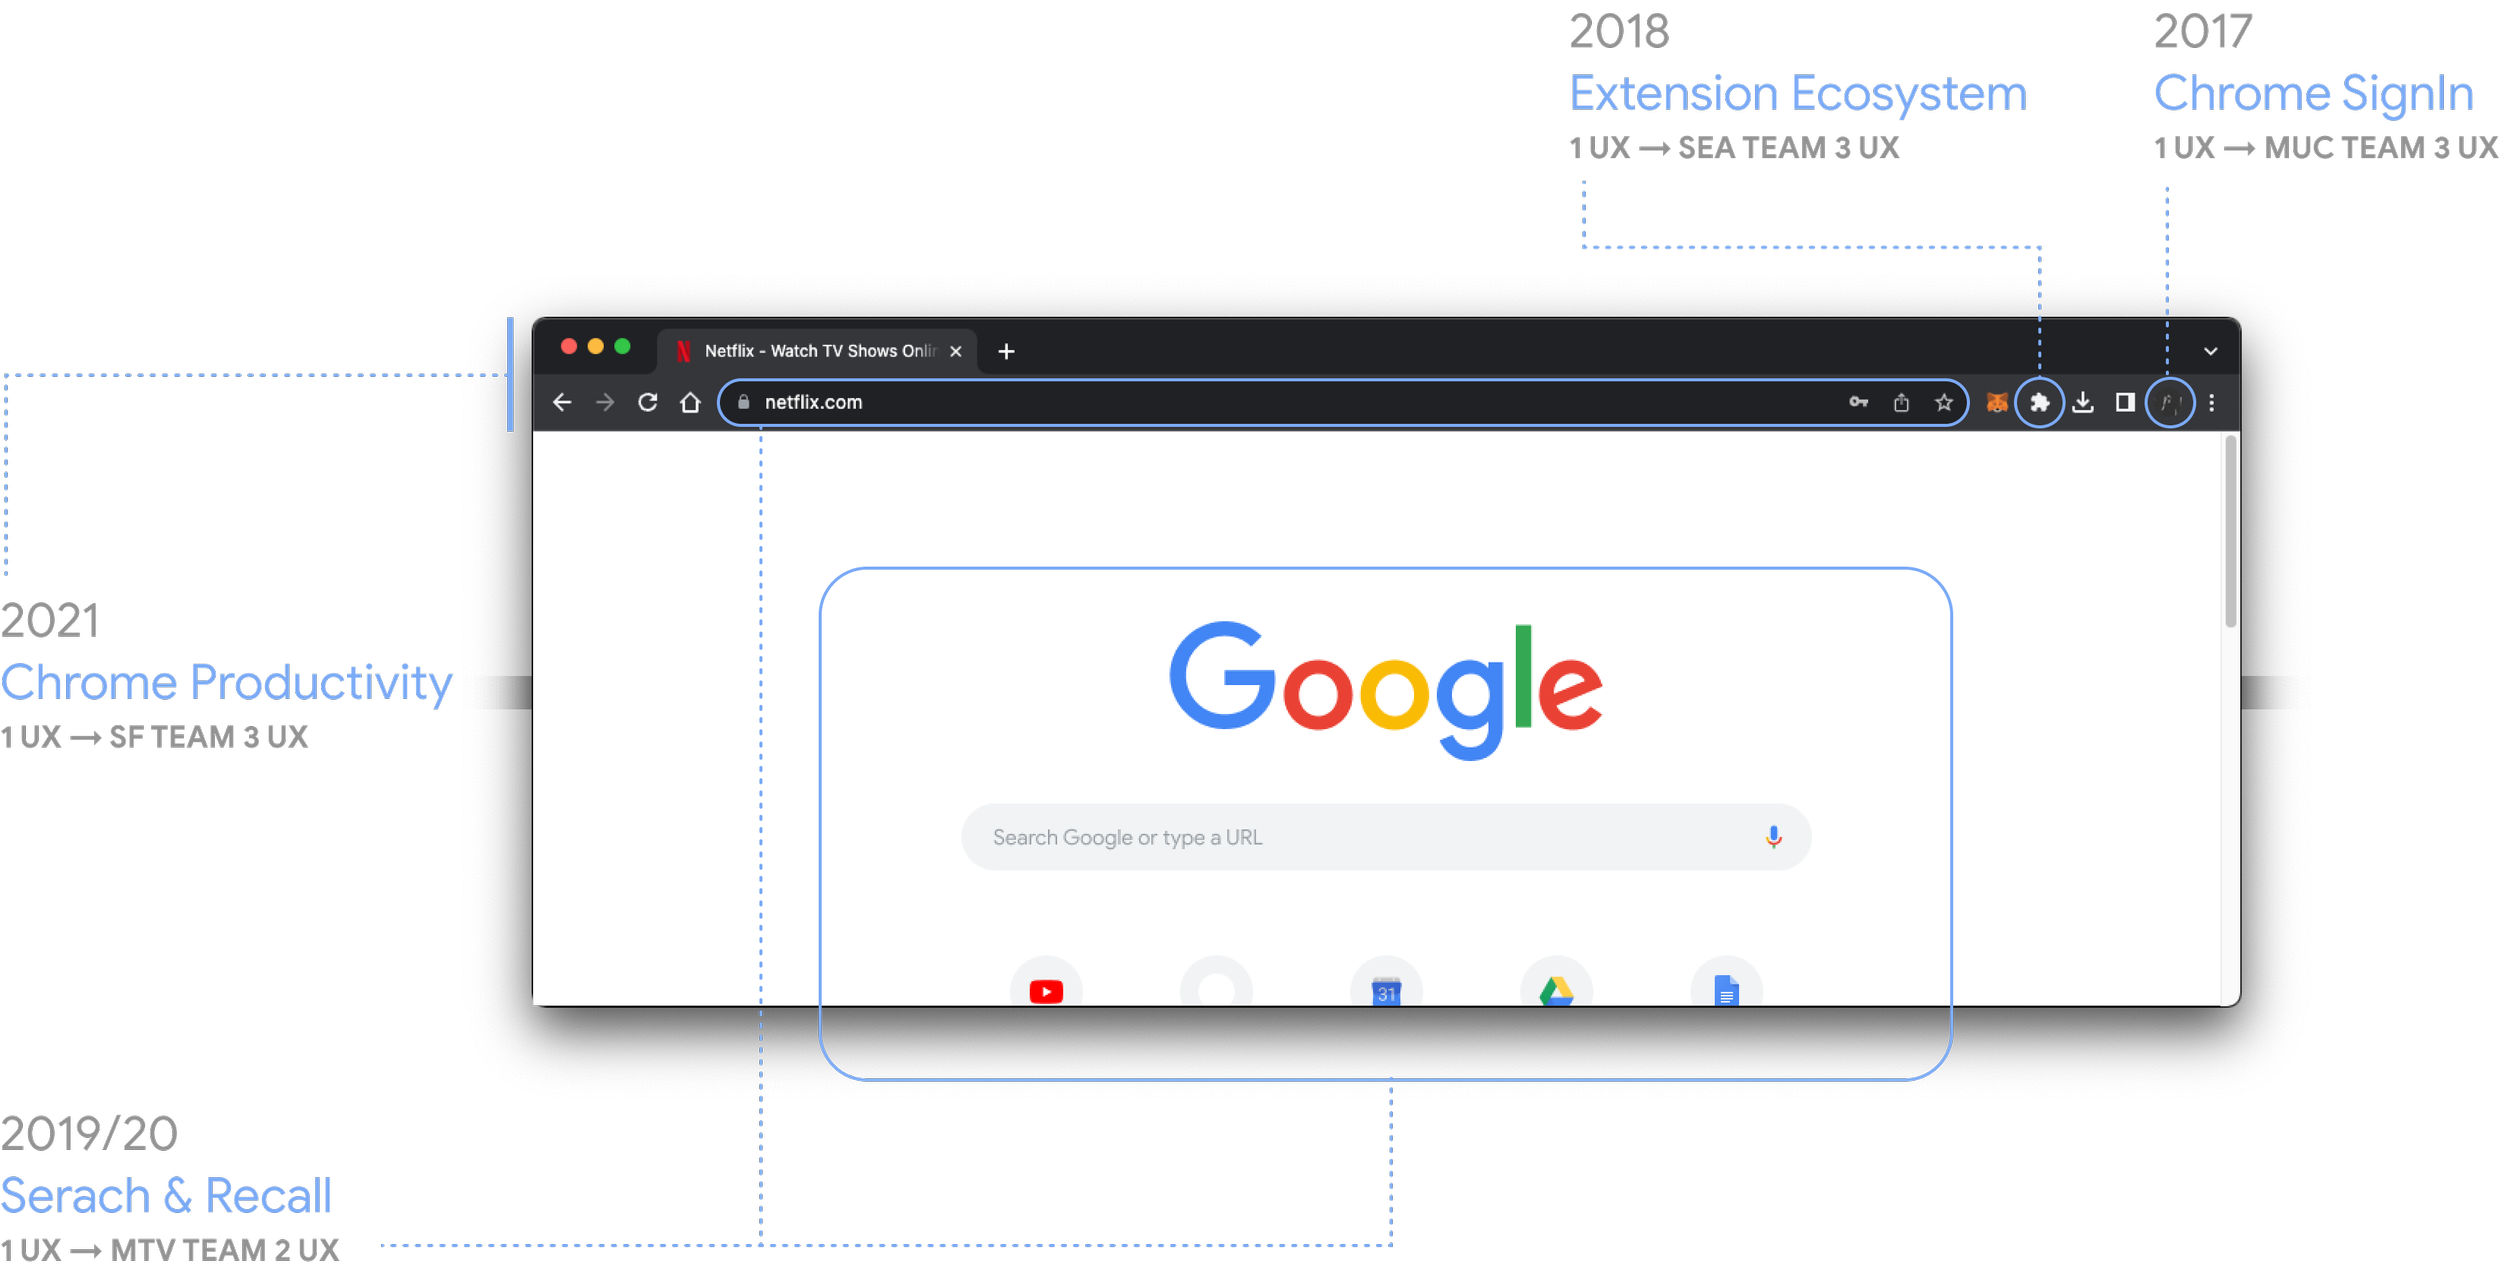Click the browser back arrow
The height and width of the screenshot is (1276, 2500).
(562, 402)
